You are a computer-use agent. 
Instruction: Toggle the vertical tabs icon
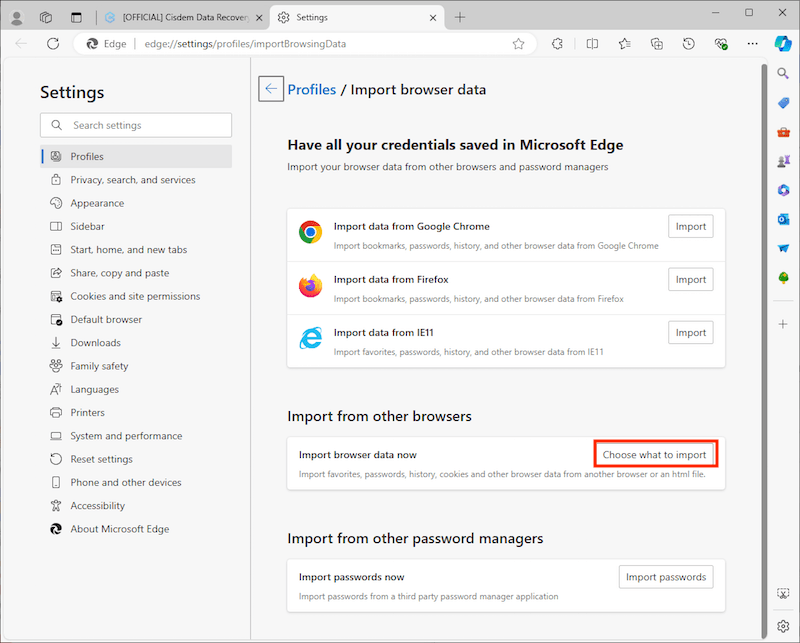tap(76, 17)
